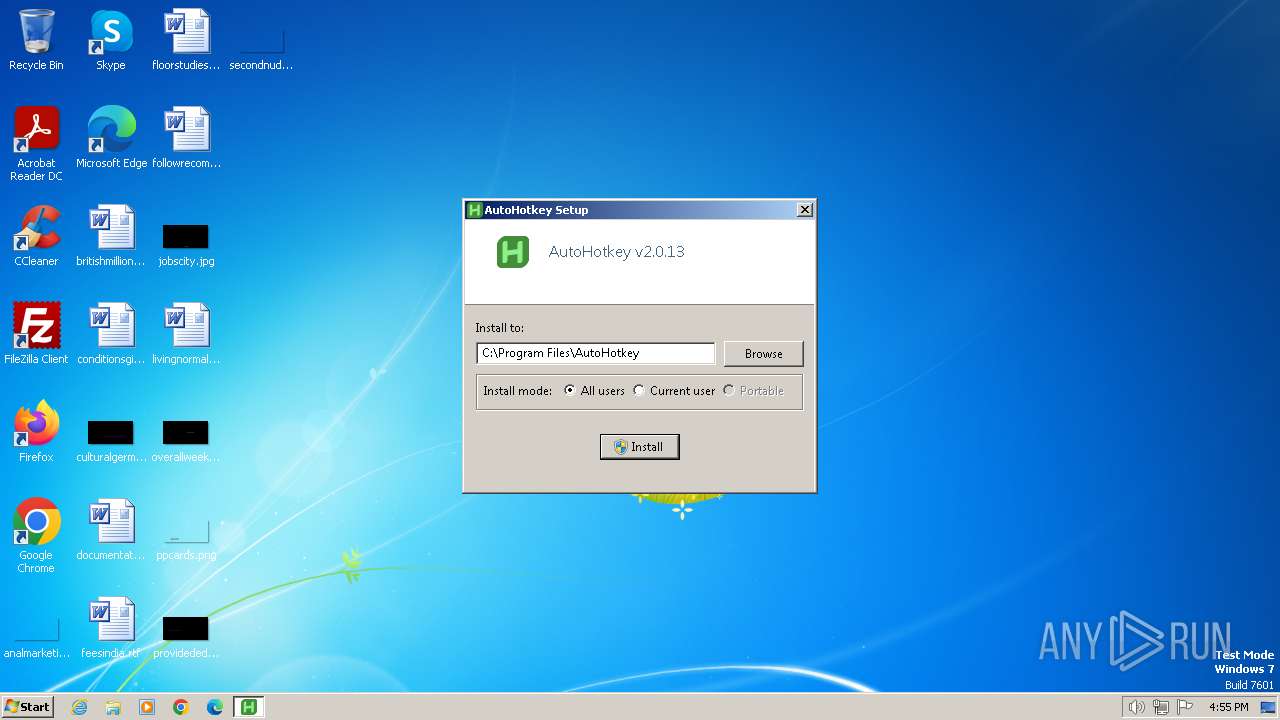
Task: Launch Skype from the desktop
Action: click(111, 40)
